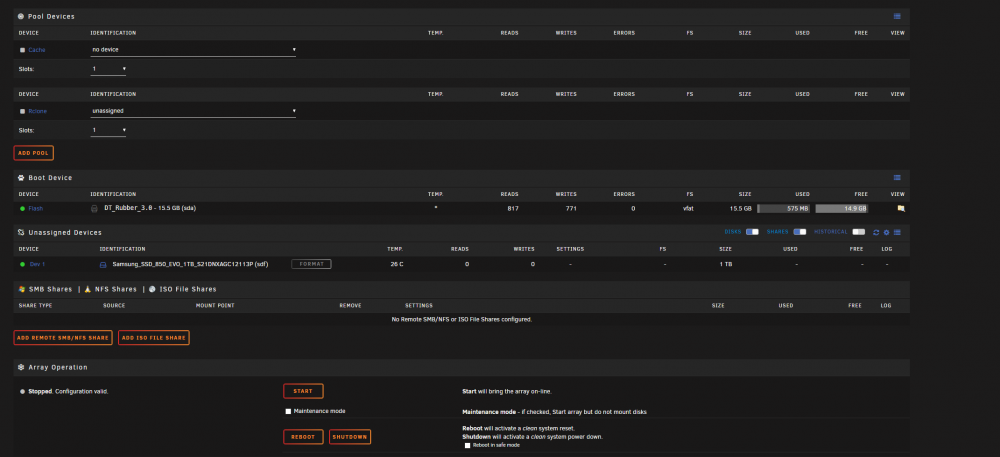This screenshot has height=457, width=1000.
Task: Click the MOUNT POINT column header
Action: pos(215,305)
